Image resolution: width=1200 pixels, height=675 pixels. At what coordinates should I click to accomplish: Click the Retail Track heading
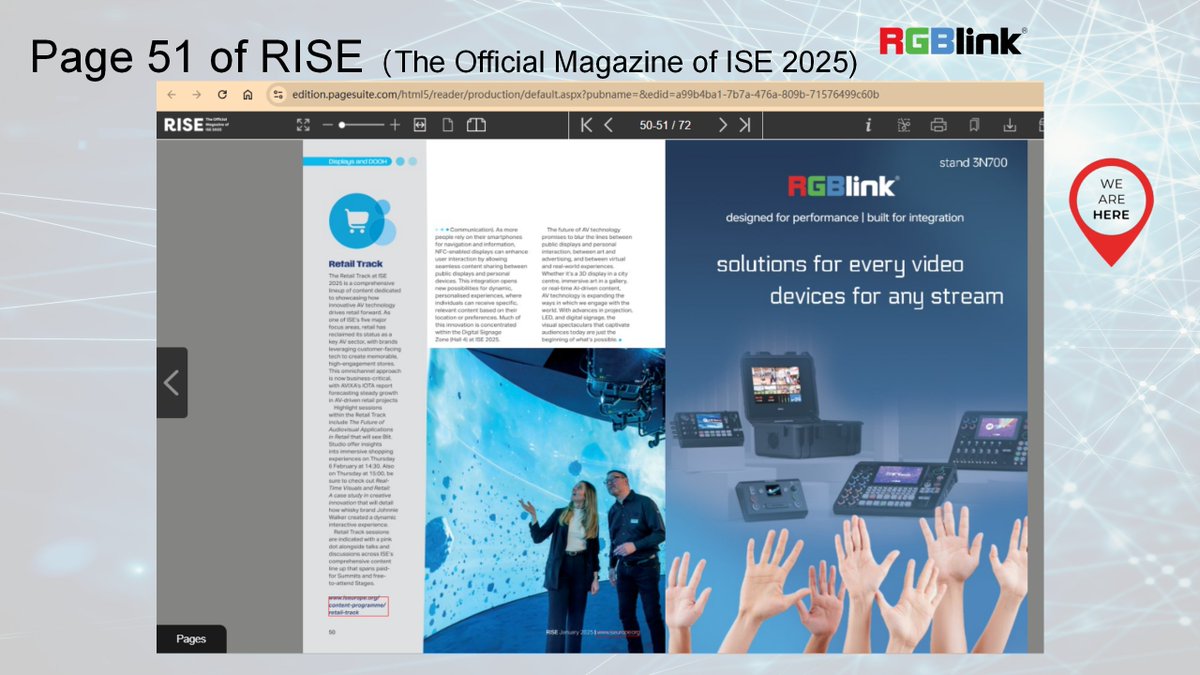(x=355, y=265)
